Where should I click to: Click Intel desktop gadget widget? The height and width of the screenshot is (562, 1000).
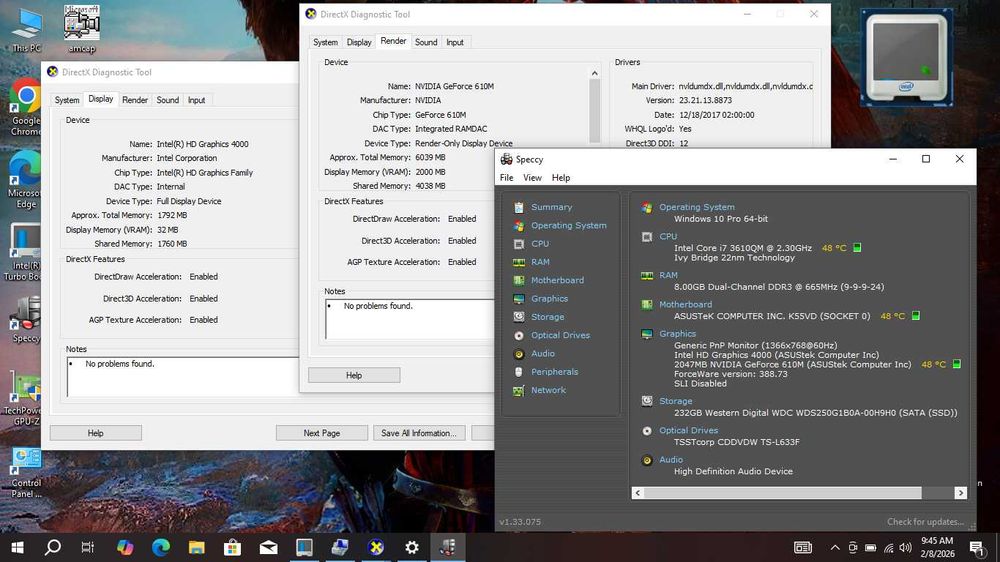coord(906,57)
